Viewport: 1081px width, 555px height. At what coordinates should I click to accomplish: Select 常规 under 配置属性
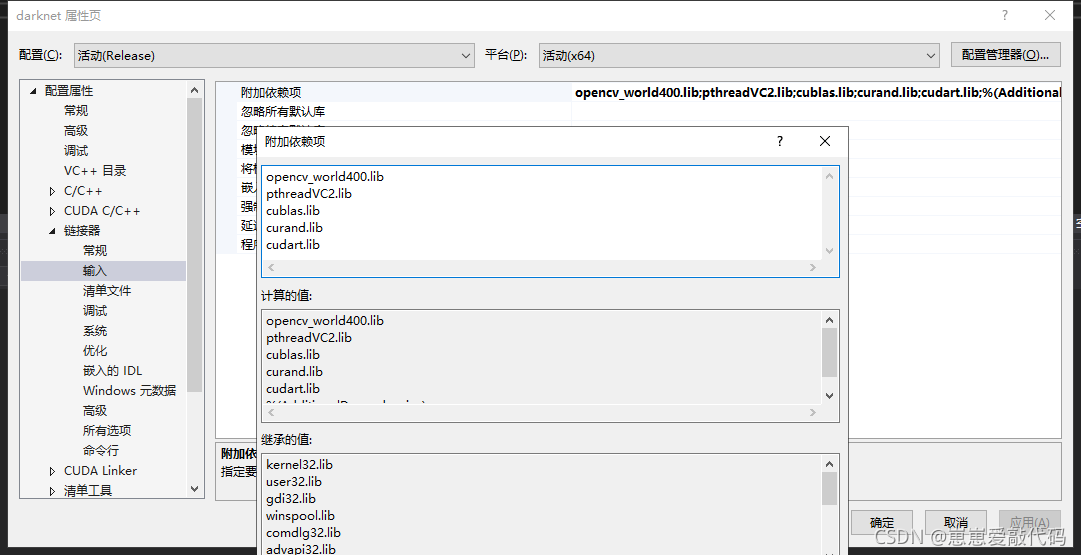pyautogui.click(x=76, y=111)
